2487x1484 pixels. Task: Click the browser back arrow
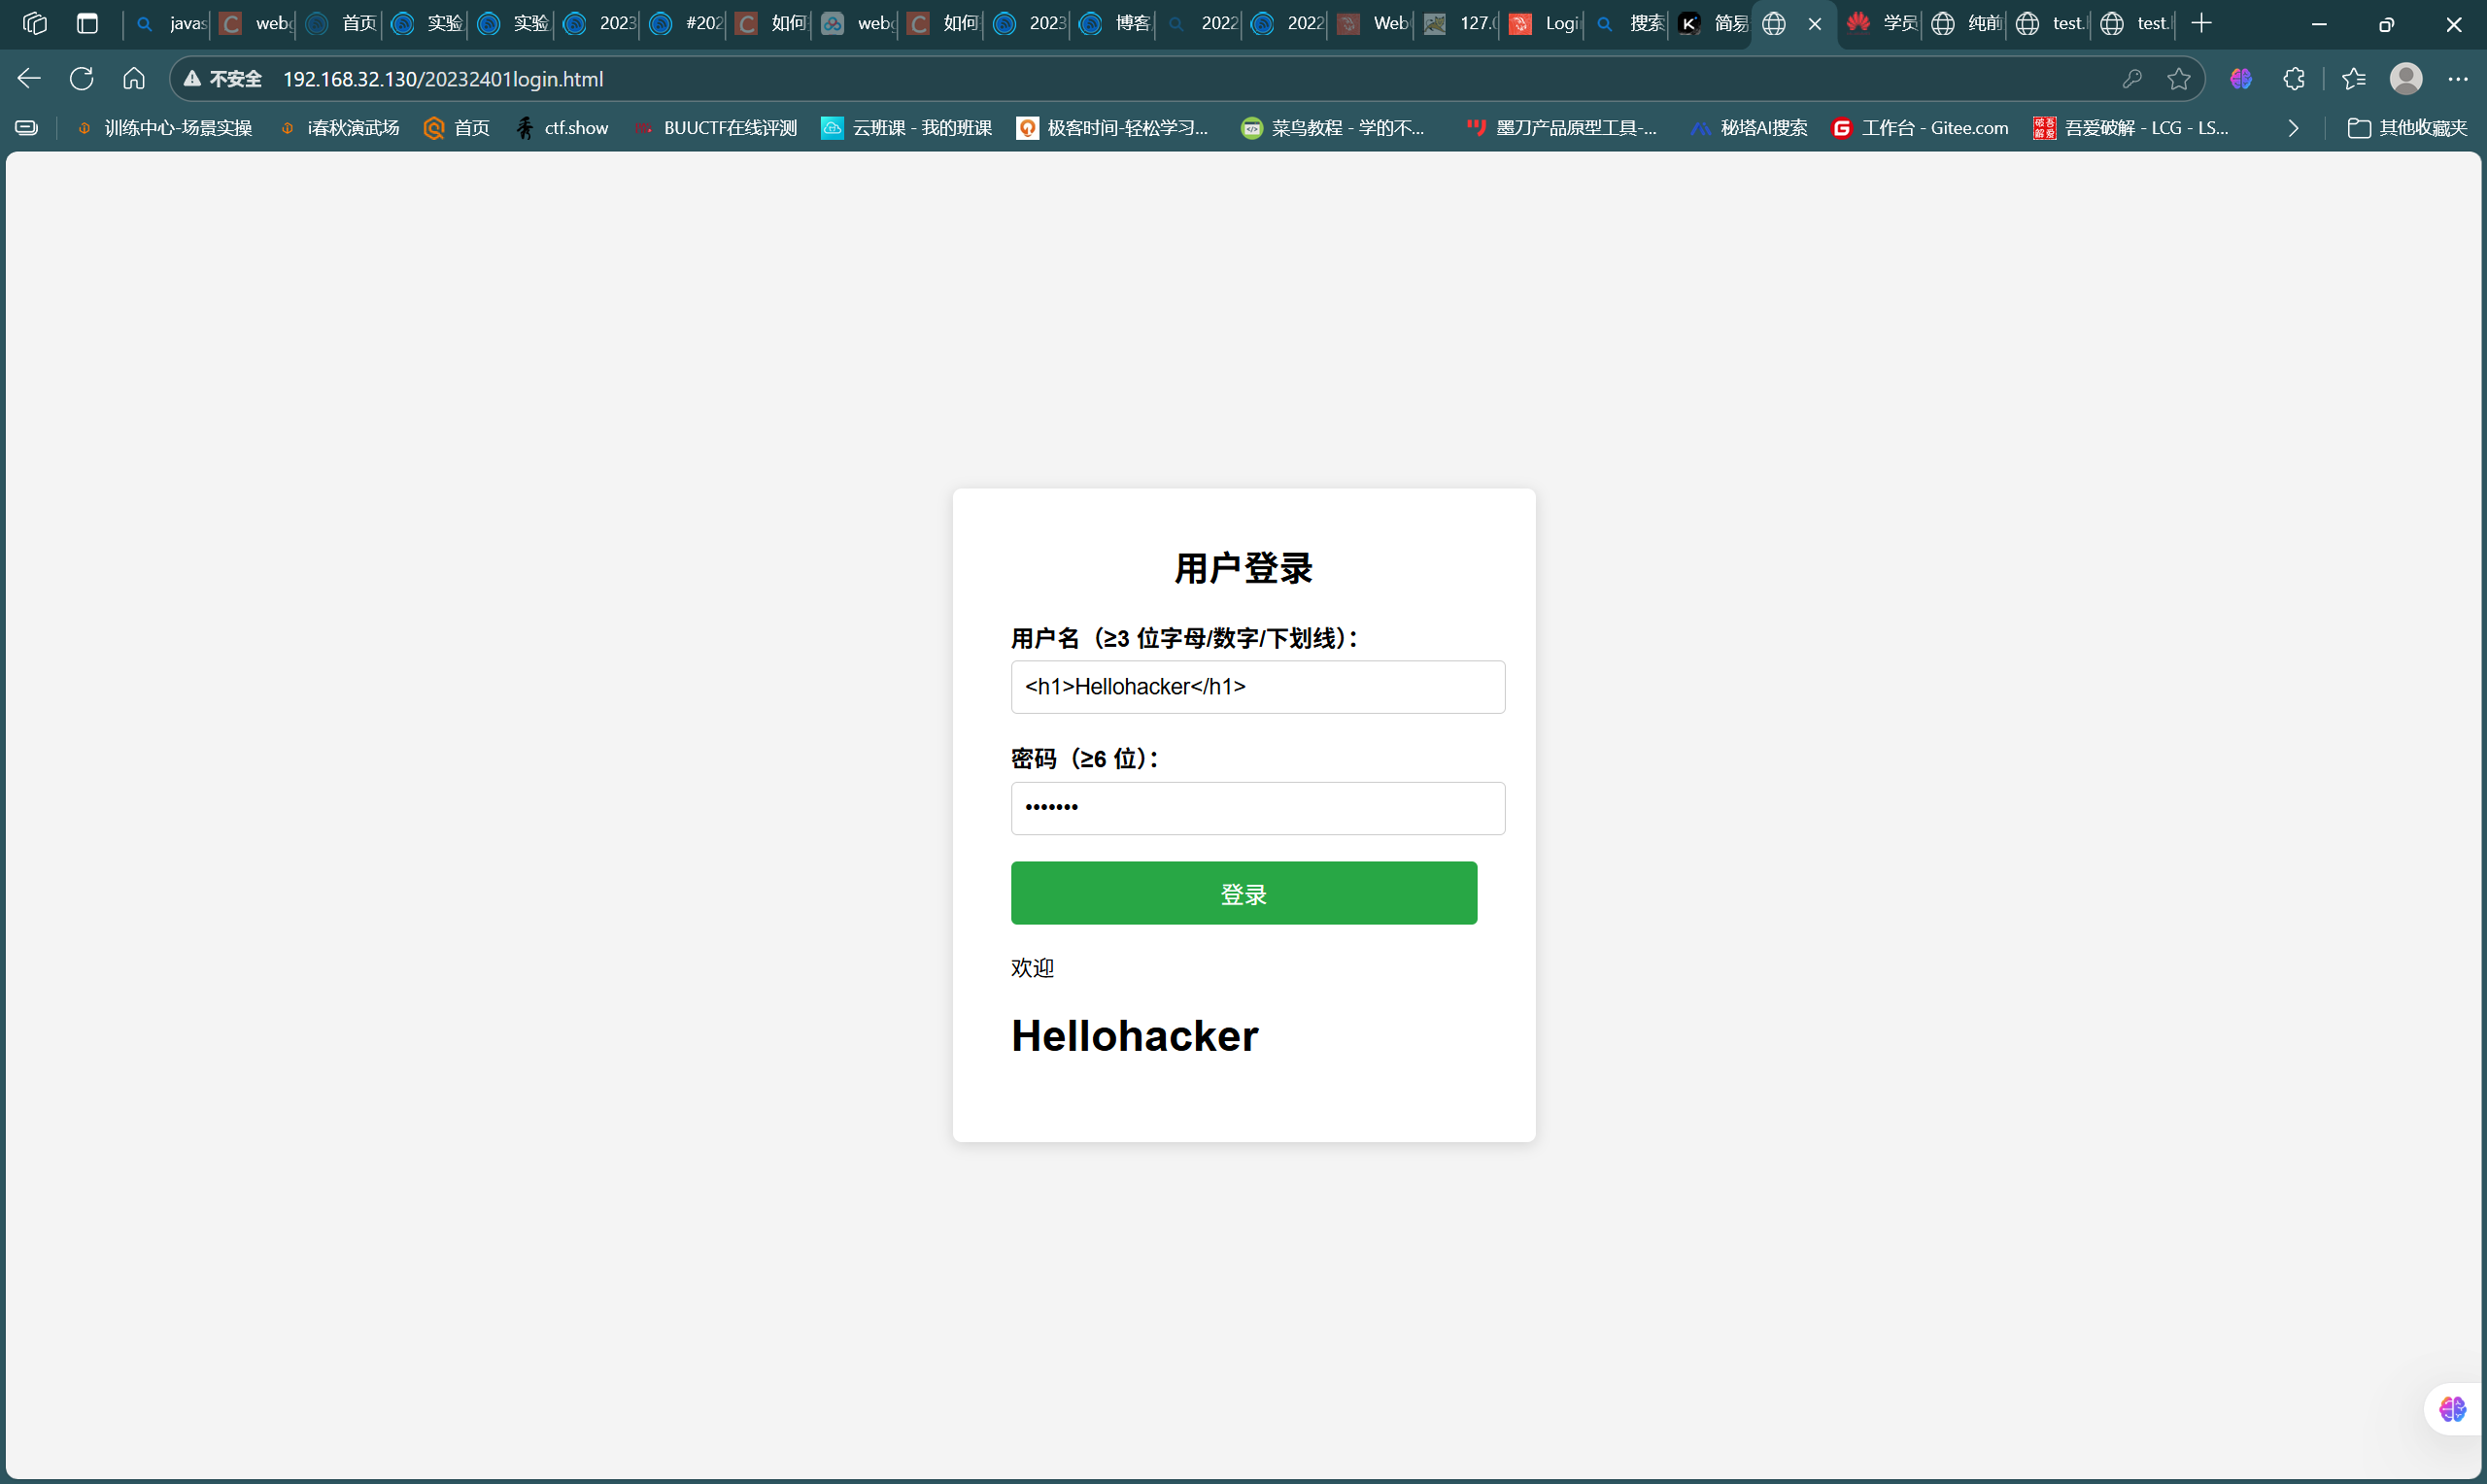[x=29, y=78]
